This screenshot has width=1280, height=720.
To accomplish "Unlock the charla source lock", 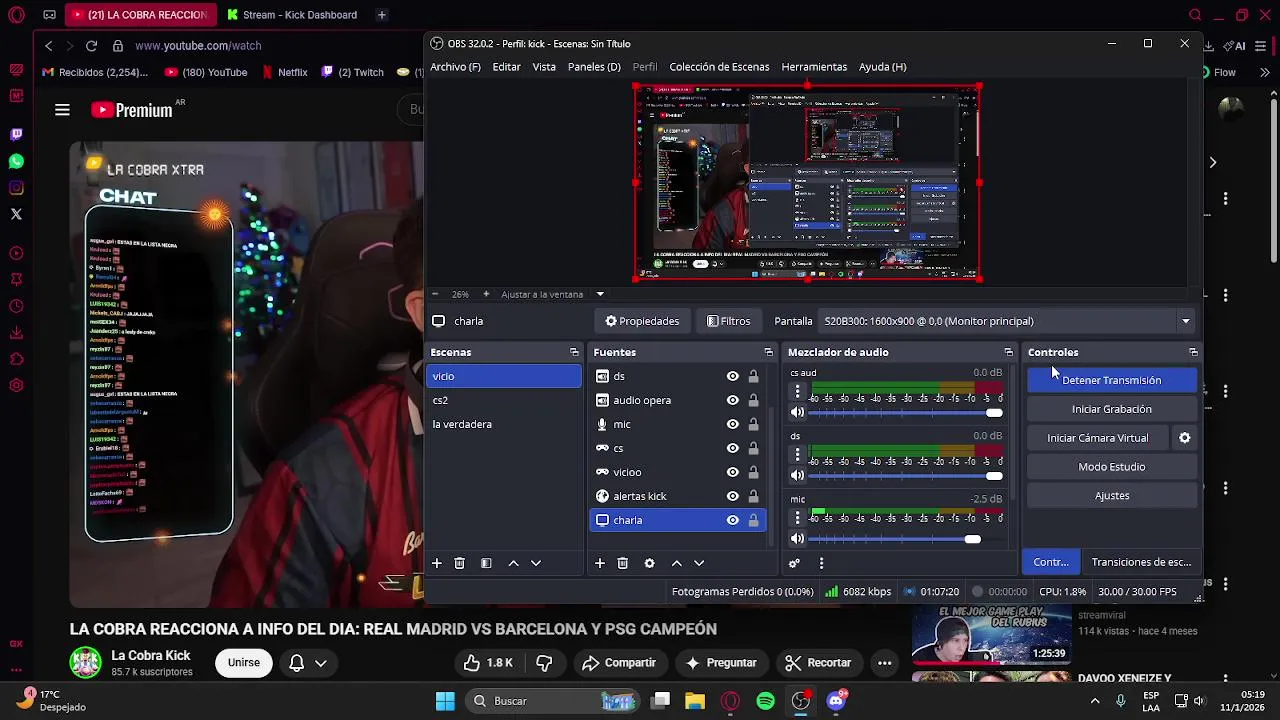I will tap(753, 520).
